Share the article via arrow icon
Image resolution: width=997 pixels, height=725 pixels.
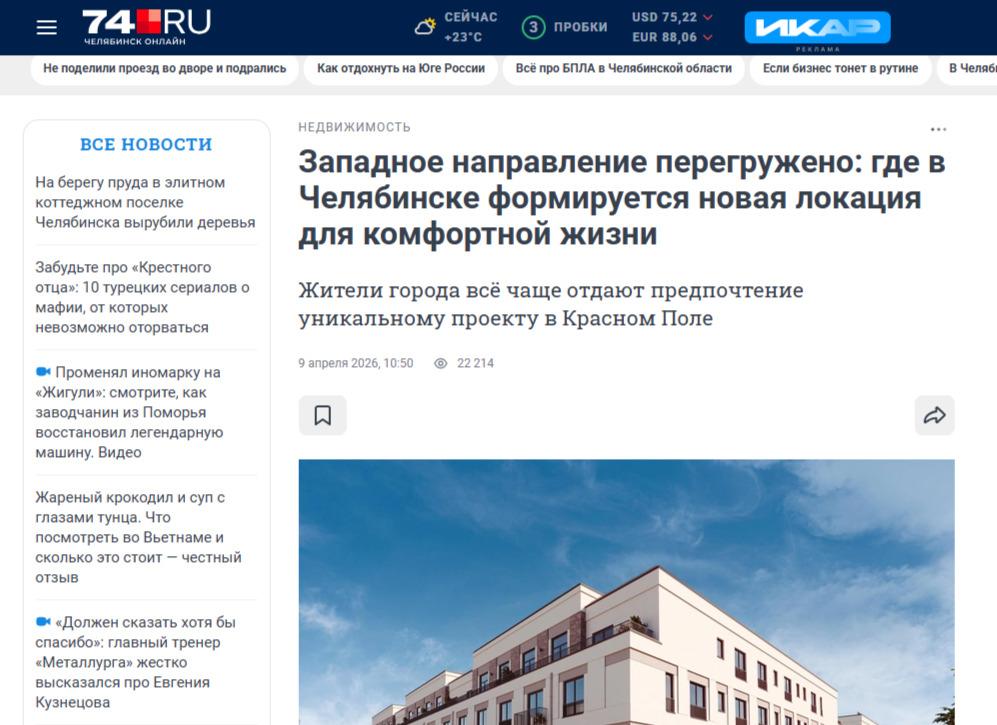click(x=934, y=415)
